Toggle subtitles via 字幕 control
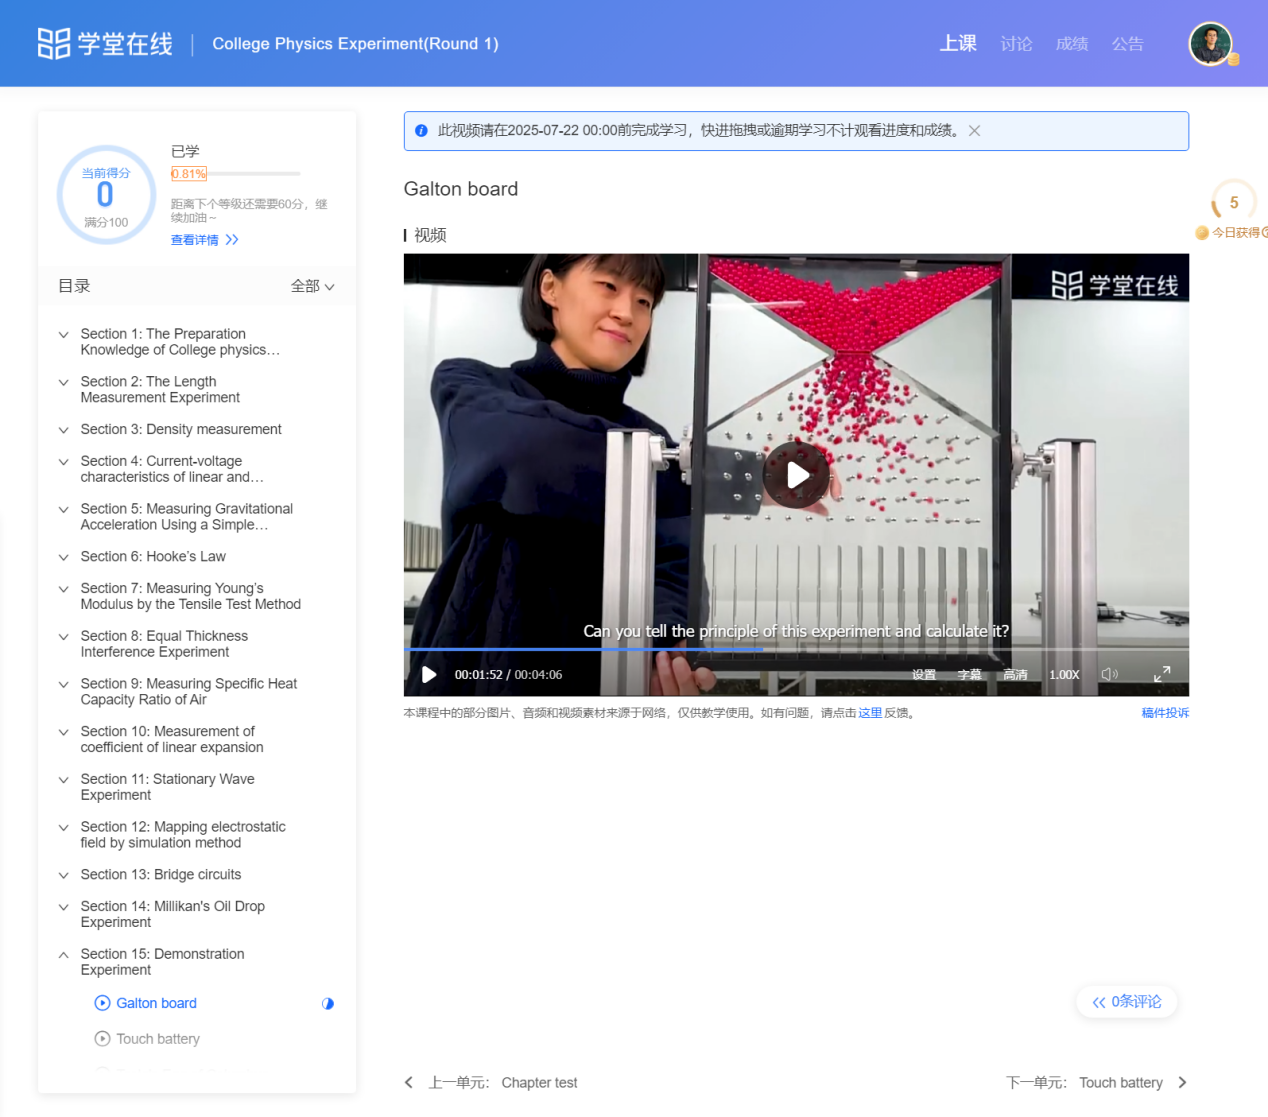The image size is (1268, 1117). pos(969,674)
